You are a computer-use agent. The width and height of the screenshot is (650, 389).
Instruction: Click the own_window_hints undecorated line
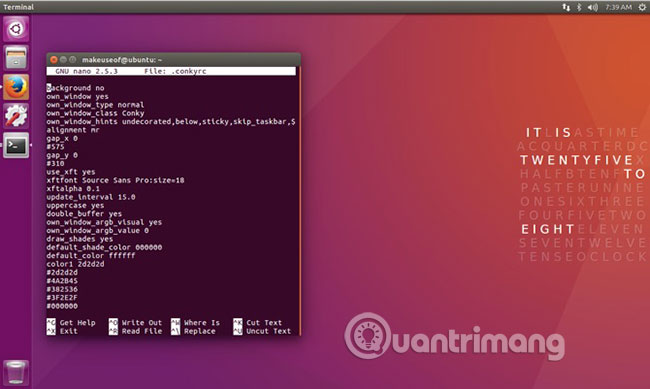pos(171,122)
